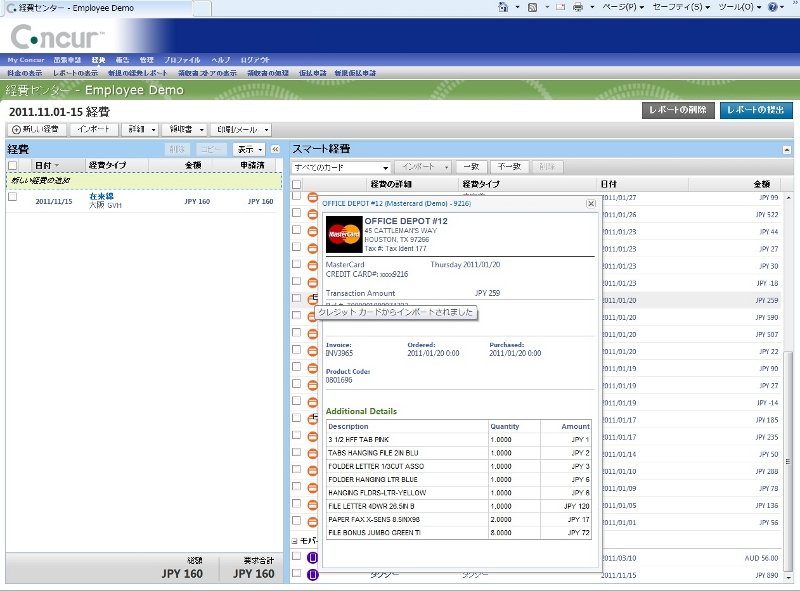This screenshot has height=591, width=800.
Task: Tick the checkbox of the AUD 56.00 row
Action: (x=296, y=556)
